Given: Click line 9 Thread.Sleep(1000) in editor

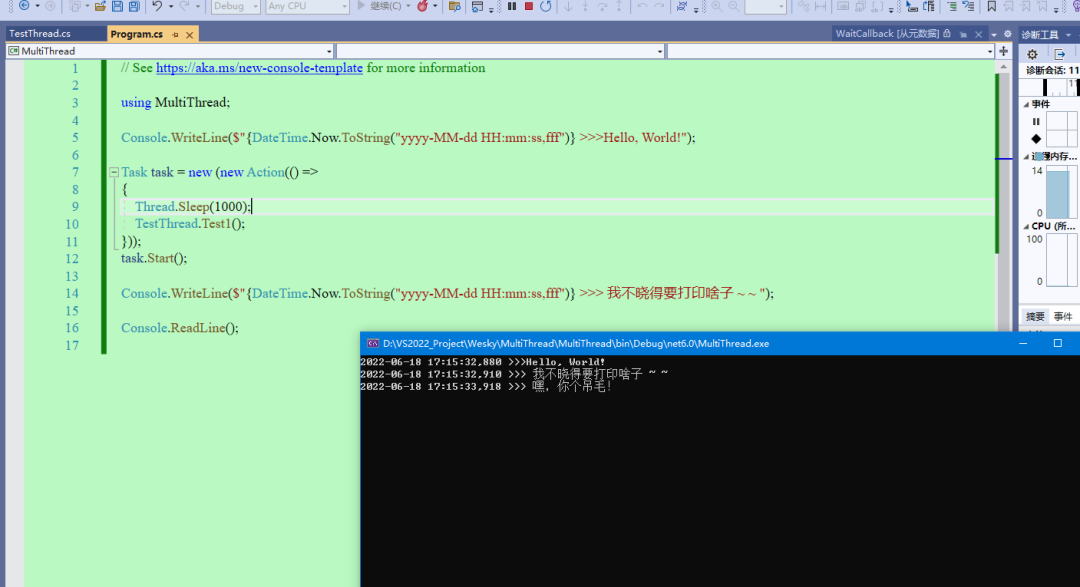Looking at the screenshot, I should (x=194, y=206).
